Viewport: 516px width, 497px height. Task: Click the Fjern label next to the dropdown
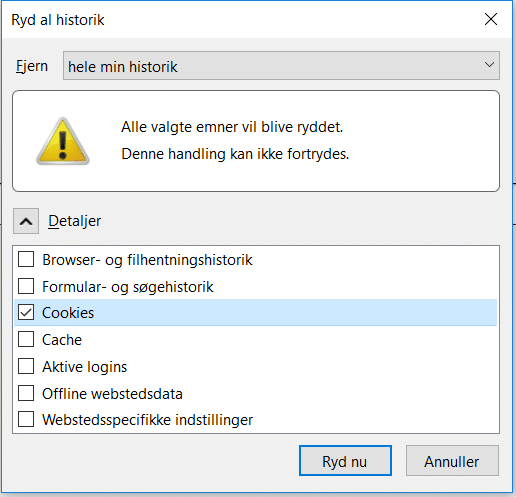[x=32, y=66]
